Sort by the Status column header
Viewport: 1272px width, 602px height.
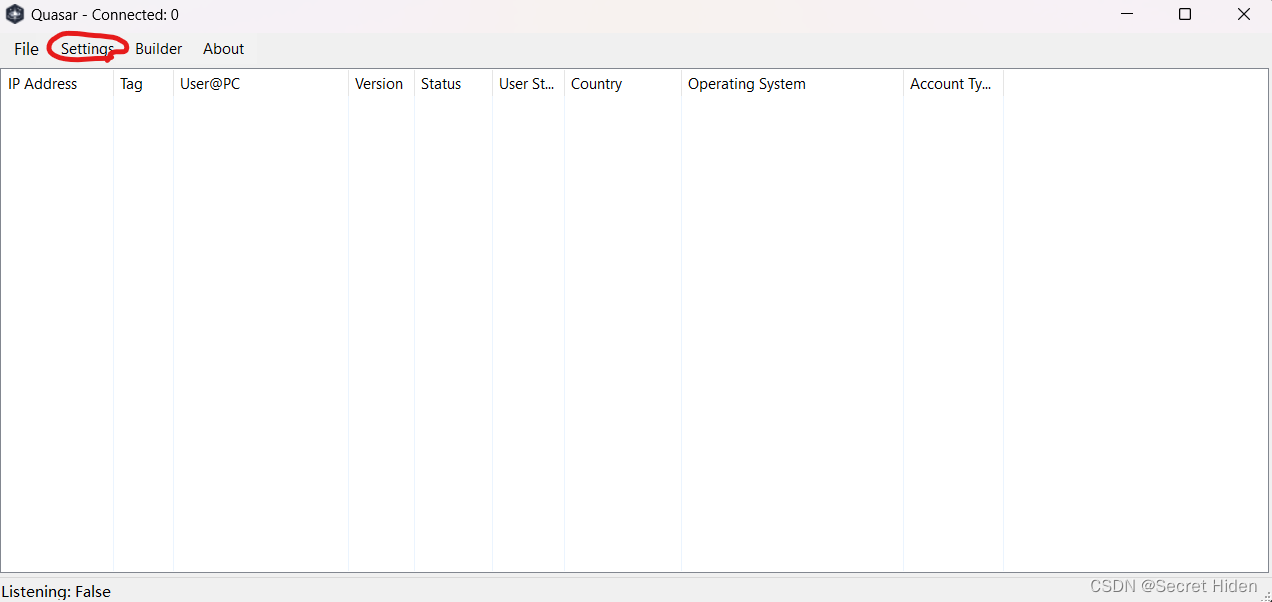point(453,84)
